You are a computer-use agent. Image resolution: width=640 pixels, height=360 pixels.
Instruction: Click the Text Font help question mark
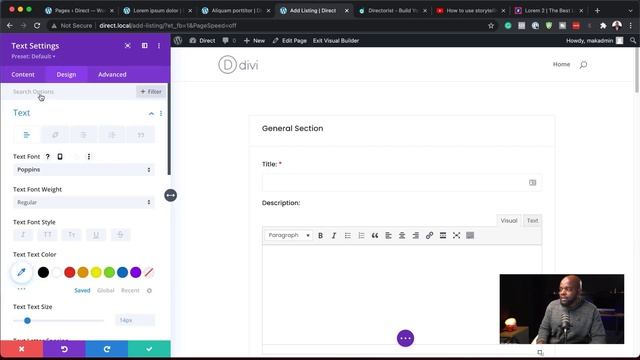pyautogui.click(x=48, y=157)
